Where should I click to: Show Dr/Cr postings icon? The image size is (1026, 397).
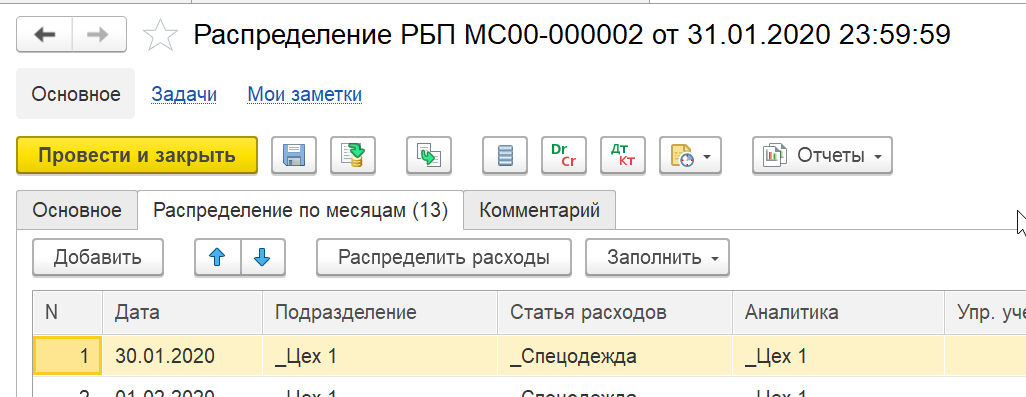[x=563, y=155]
